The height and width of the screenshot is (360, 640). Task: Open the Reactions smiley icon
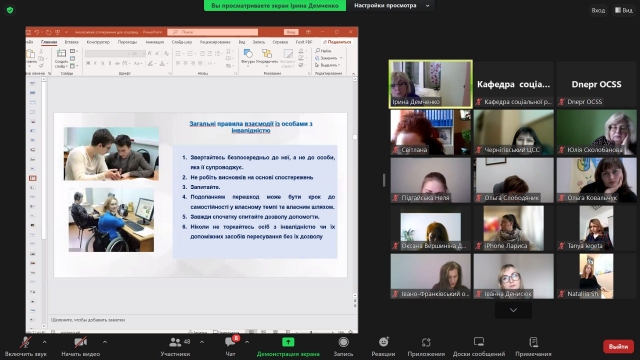tap(383, 342)
